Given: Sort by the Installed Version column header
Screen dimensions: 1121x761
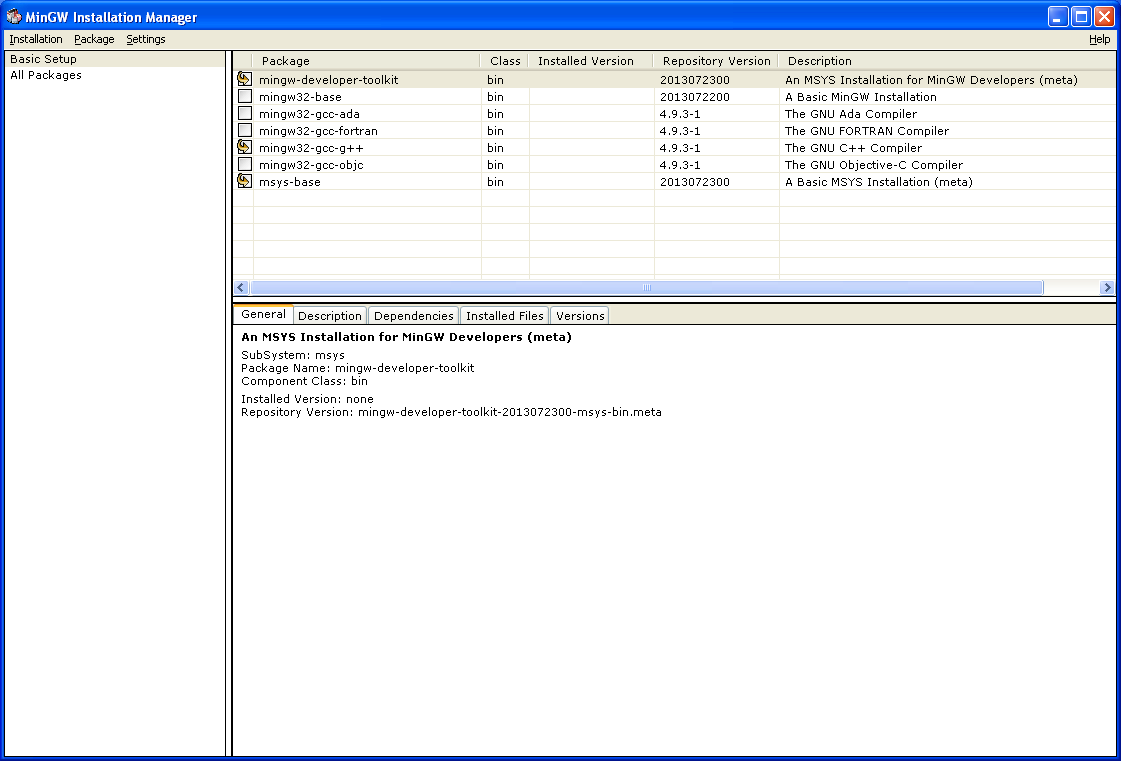Looking at the screenshot, I should (591, 62).
